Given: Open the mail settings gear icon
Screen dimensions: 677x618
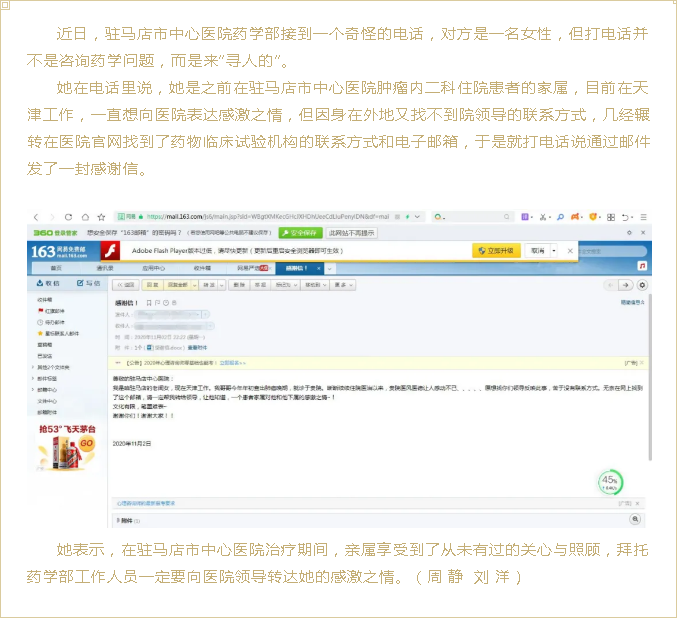Looking at the screenshot, I should (x=642, y=285).
